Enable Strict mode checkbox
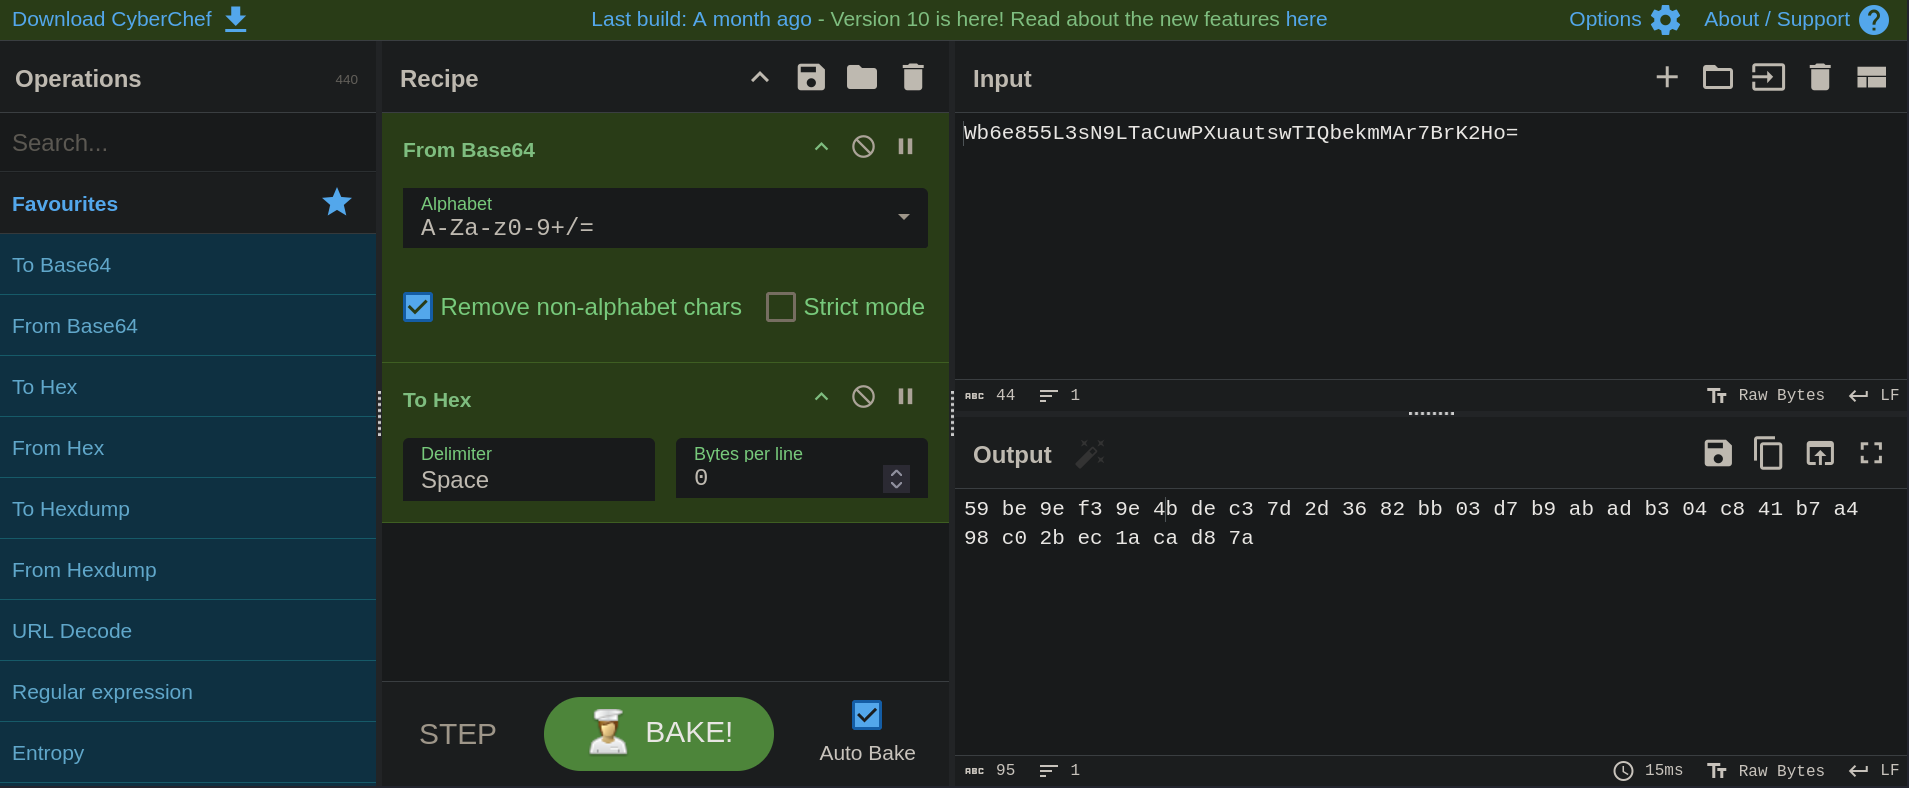Image resolution: width=1909 pixels, height=788 pixels. point(781,307)
